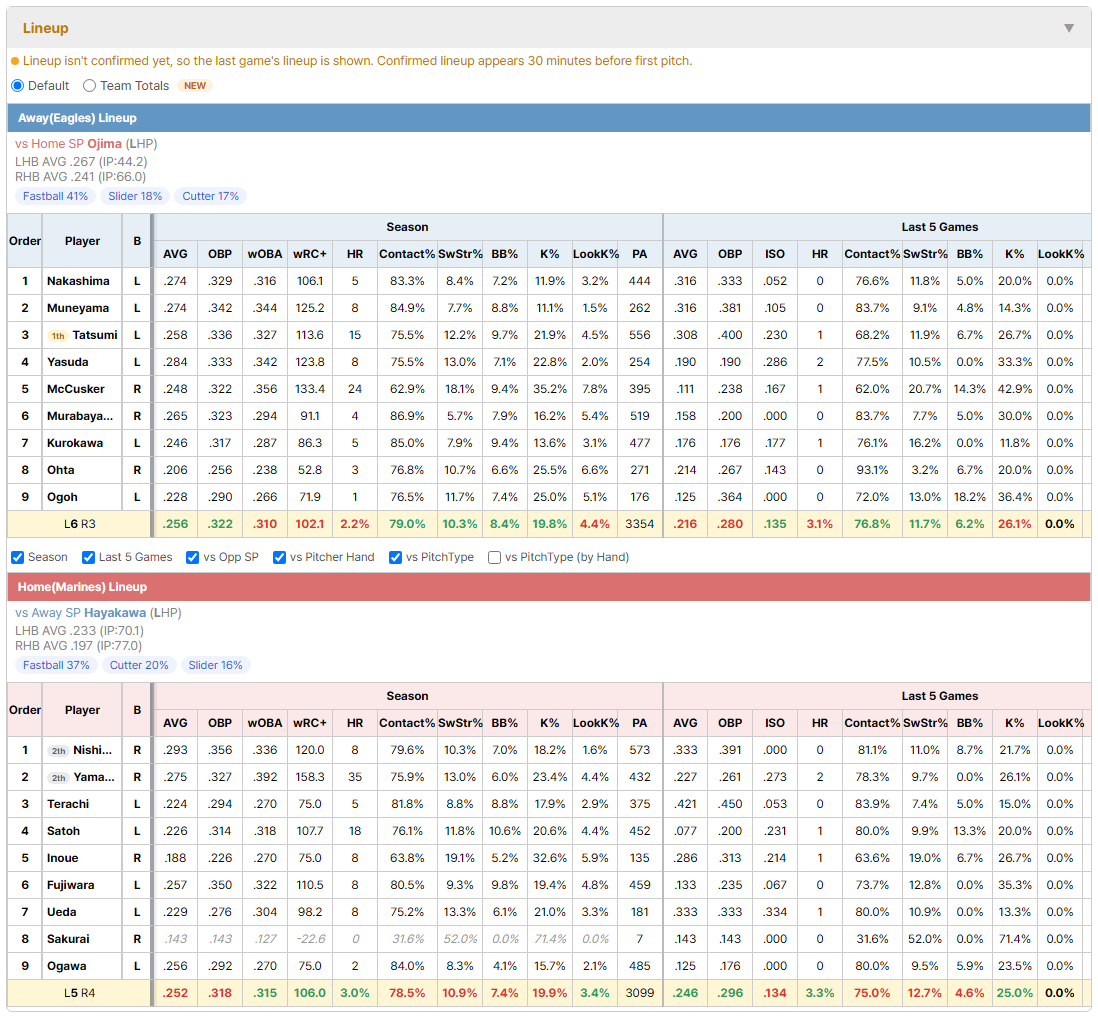Sort Marines table by wOBA column header
Image resolution: width=1098 pixels, height=1018 pixels.
[x=265, y=723]
